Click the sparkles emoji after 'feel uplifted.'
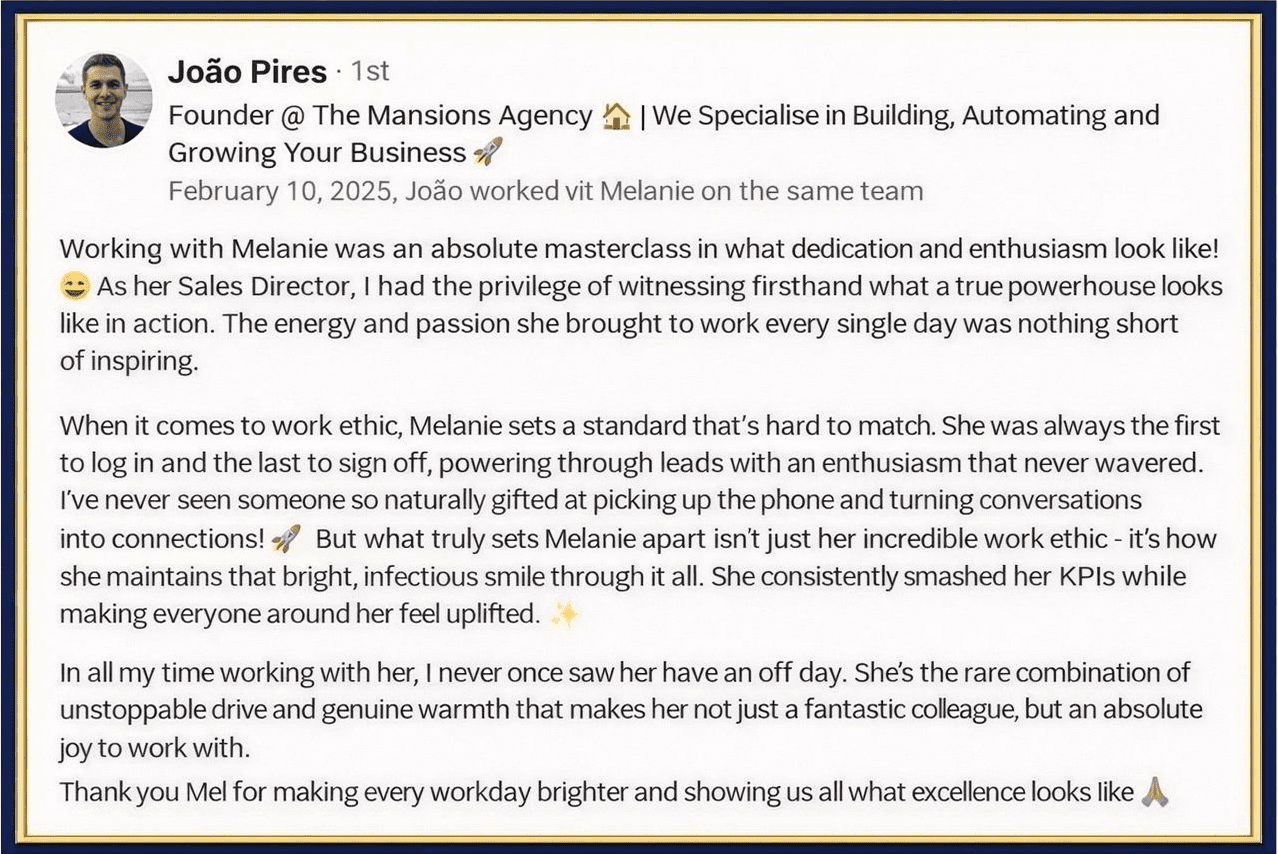The image size is (1278, 854). pyautogui.click(x=565, y=614)
